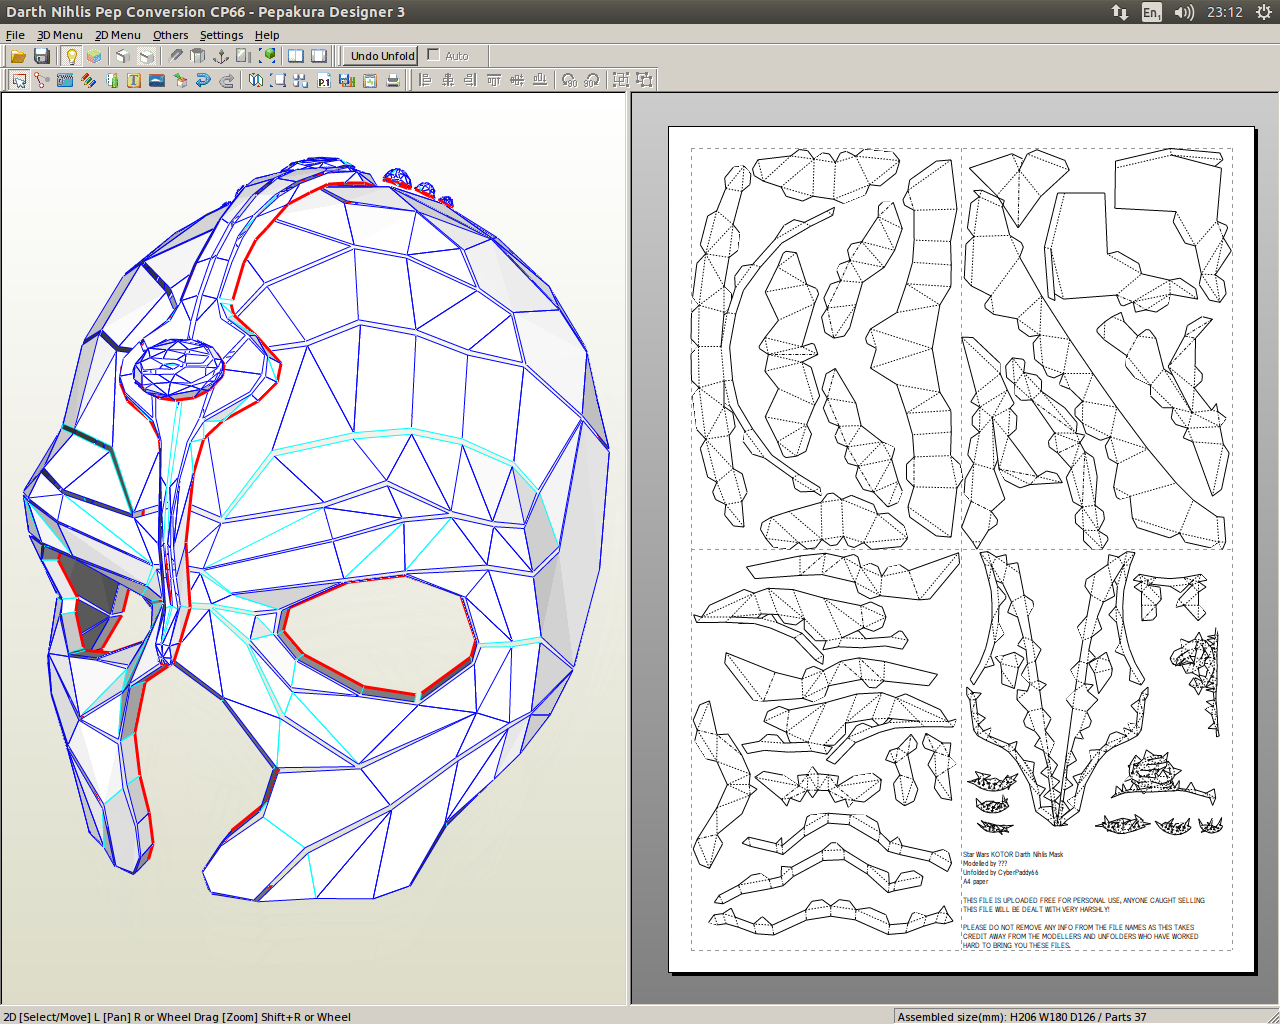Open the File menu

pyautogui.click(x=15, y=35)
